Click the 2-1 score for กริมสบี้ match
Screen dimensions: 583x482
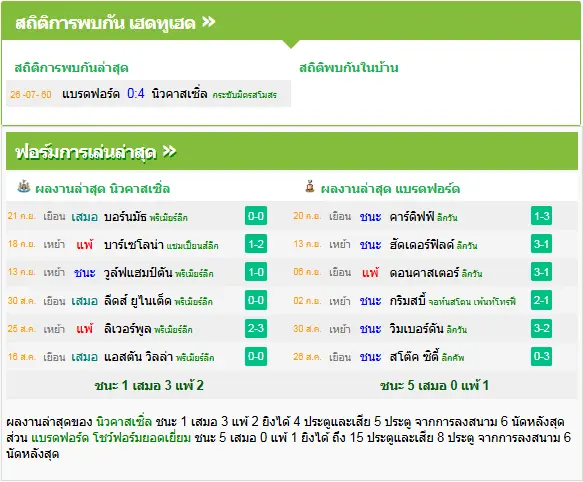(x=541, y=300)
